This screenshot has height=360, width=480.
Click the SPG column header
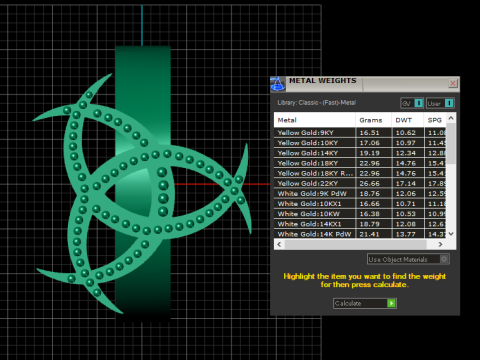point(435,120)
